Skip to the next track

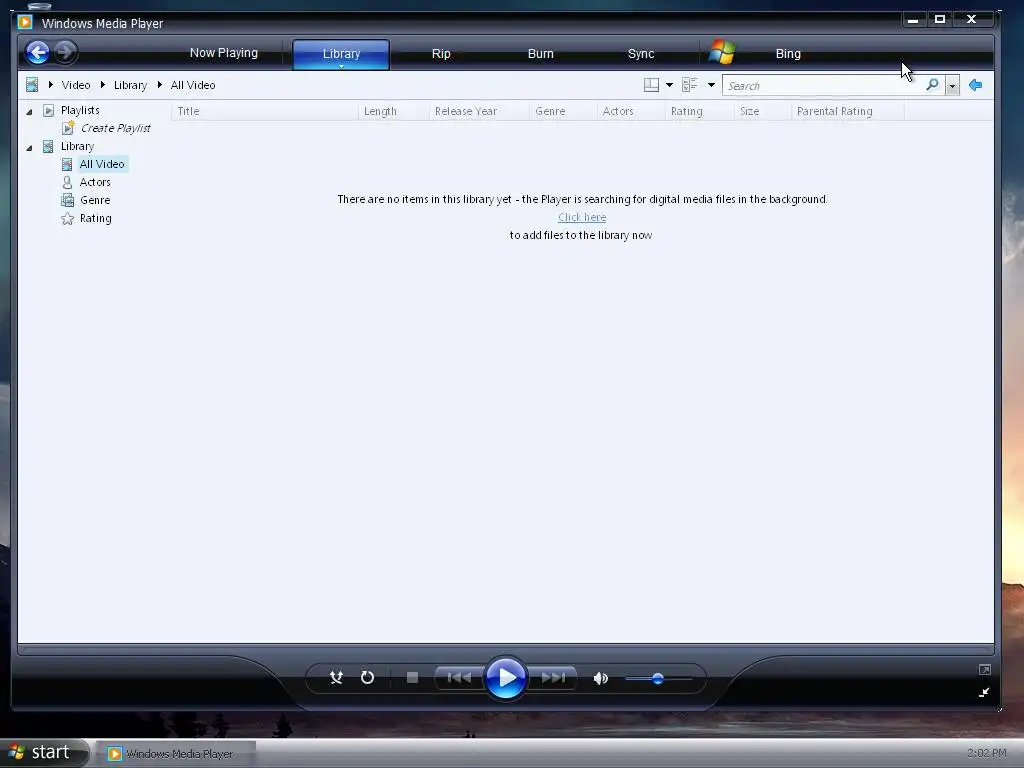click(x=552, y=678)
